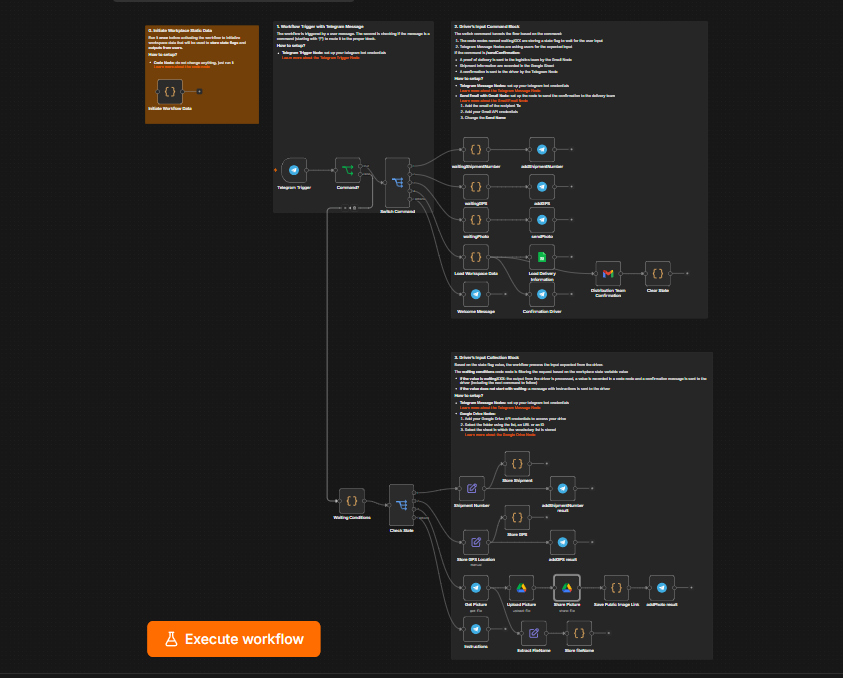Select the Telegram Trigger node
Screen dimensions: 843x678
pyautogui.click(x=294, y=170)
